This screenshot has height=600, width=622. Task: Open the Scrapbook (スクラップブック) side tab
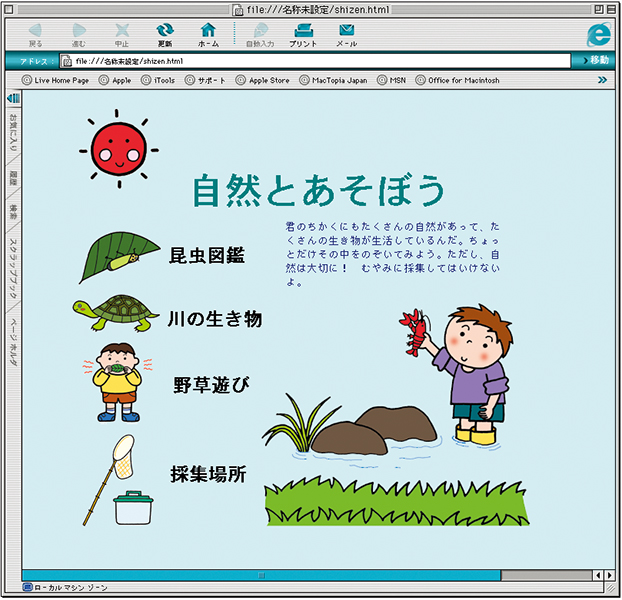click(x=13, y=268)
